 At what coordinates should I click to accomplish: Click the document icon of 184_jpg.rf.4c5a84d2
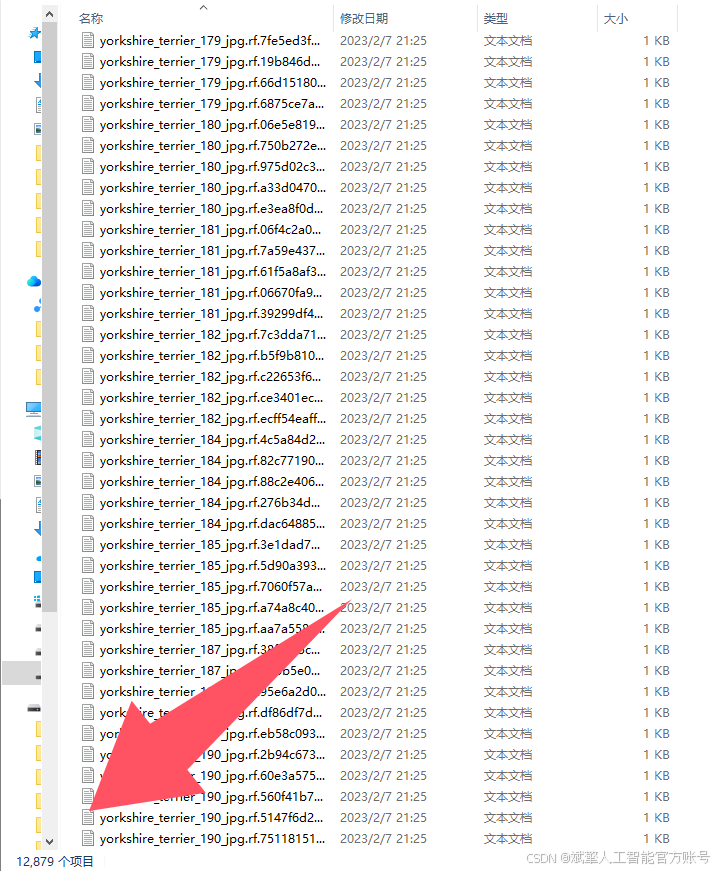click(88, 439)
